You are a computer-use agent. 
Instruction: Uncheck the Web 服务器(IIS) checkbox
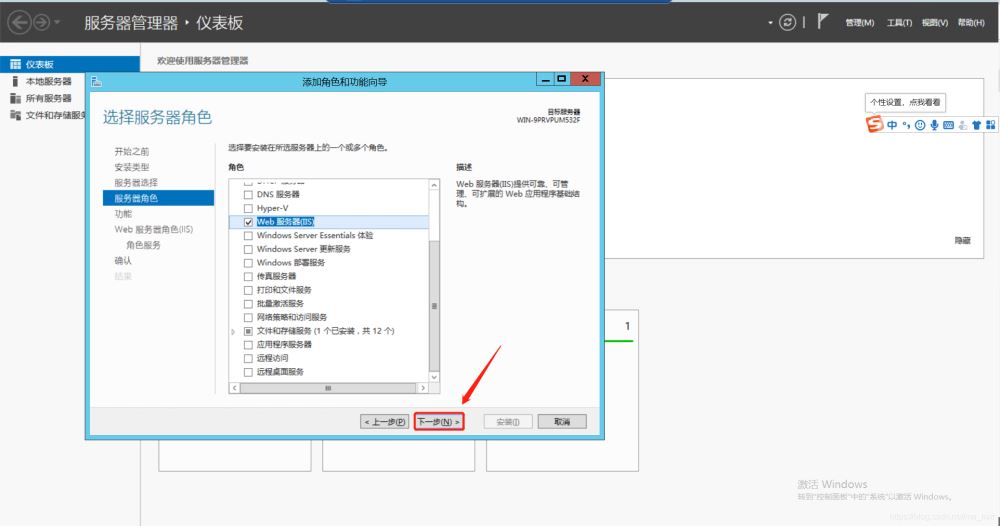248,222
